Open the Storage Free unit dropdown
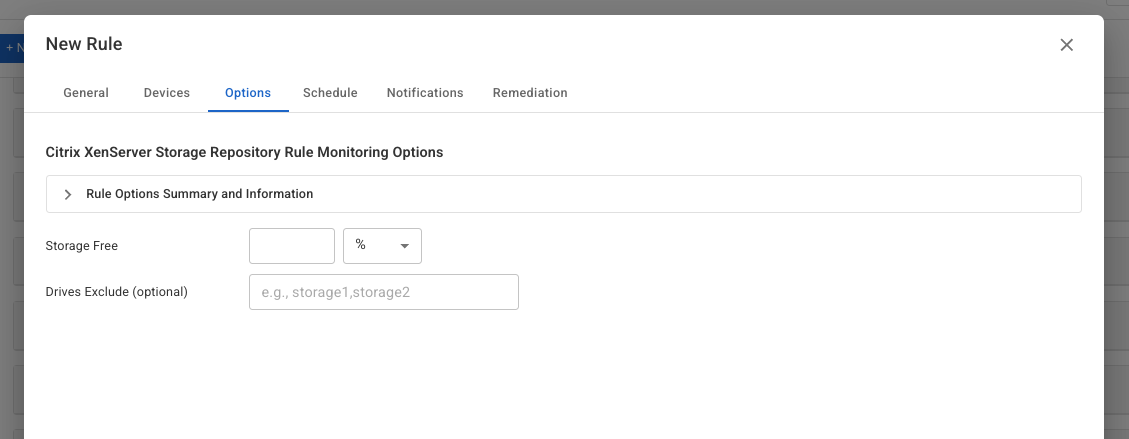Image resolution: width=1129 pixels, height=439 pixels. 382,246
